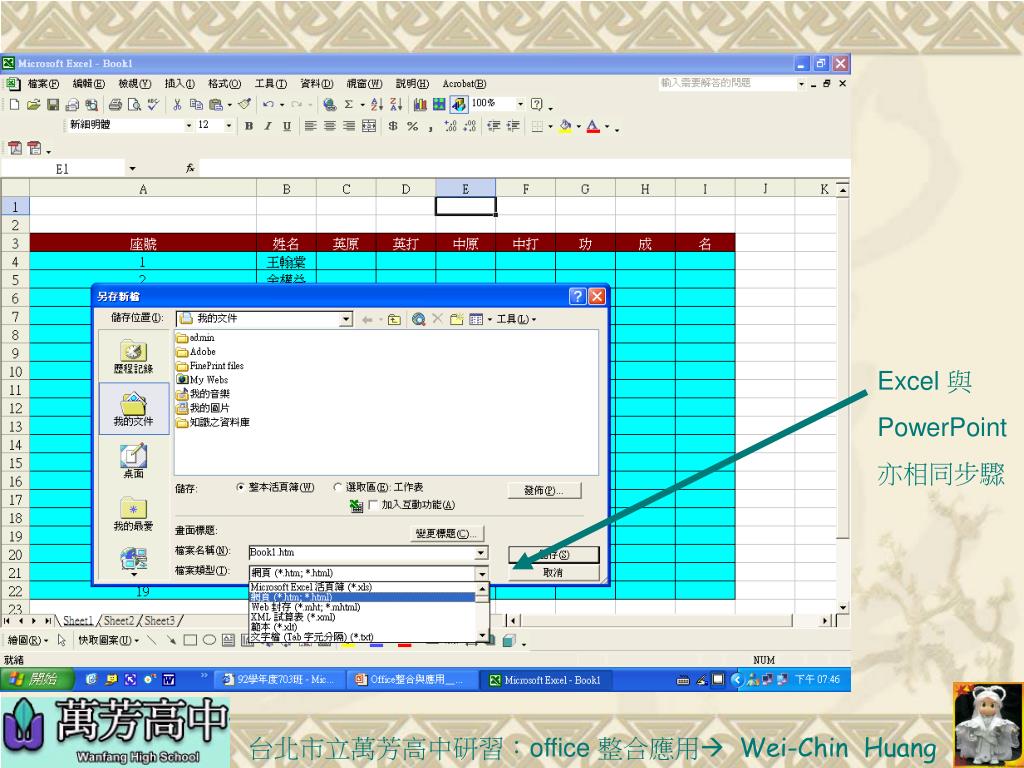Screen dimensions: 1024x768
Task: Click the Sort Ascending toolbar icon
Action: [374, 104]
